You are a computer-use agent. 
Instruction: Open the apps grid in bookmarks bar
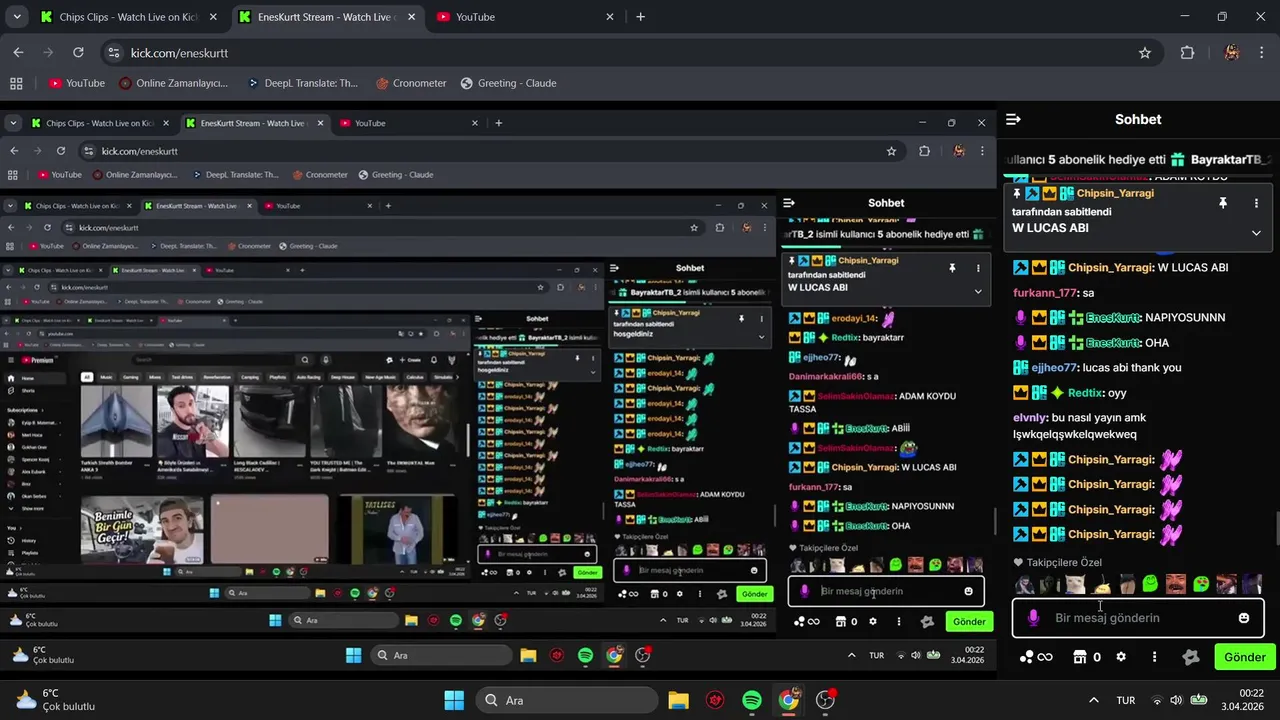16,83
